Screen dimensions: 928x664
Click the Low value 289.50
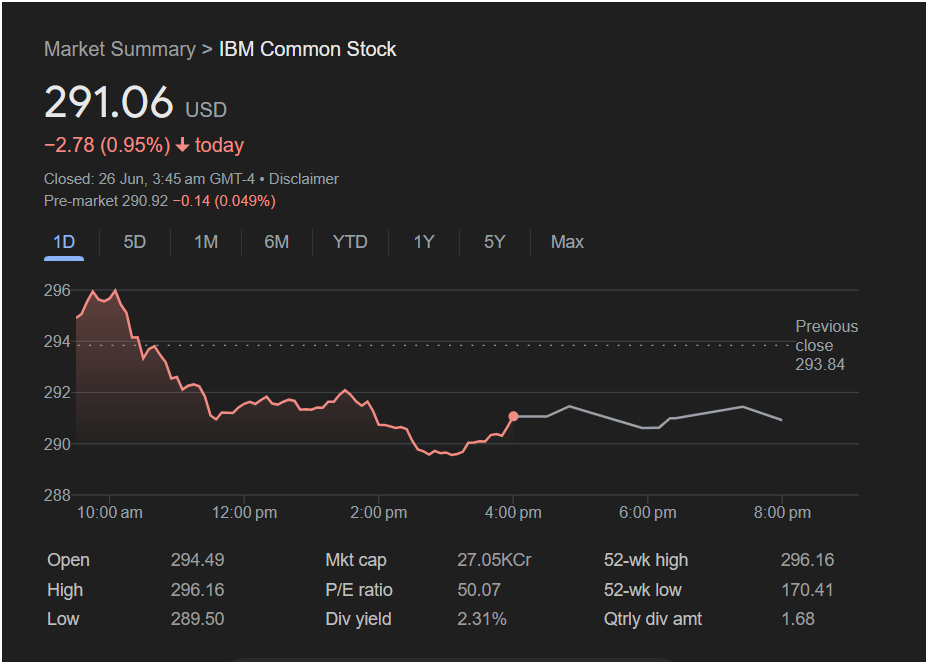[x=198, y=619]
